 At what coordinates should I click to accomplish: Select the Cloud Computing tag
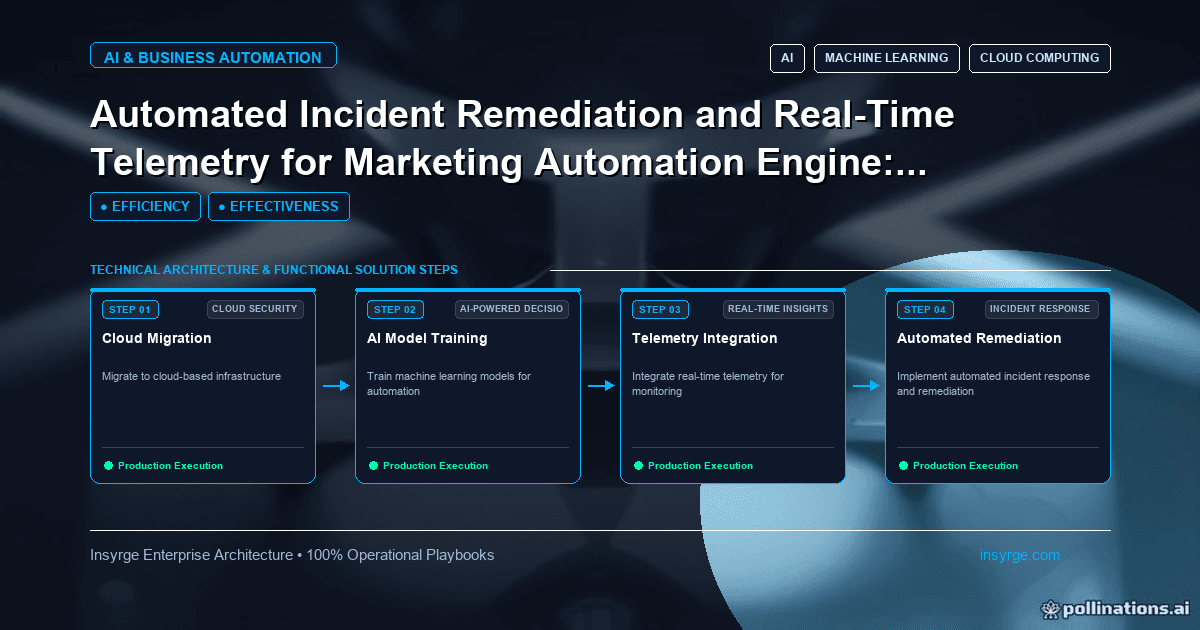pyautogui.click(x=1039, y=58)
